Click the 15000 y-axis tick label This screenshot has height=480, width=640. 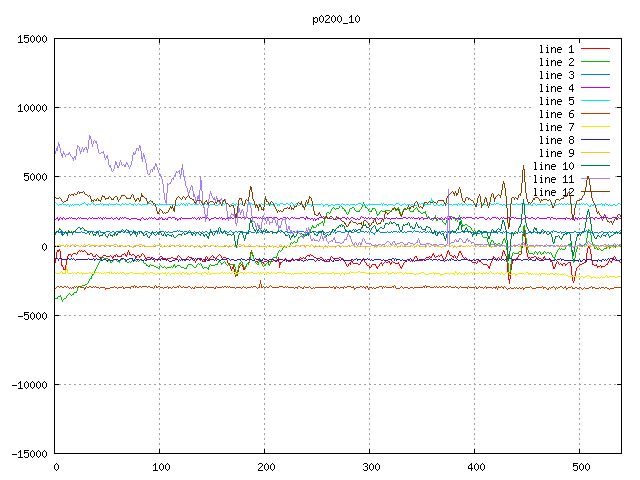[x=32, y=39]
